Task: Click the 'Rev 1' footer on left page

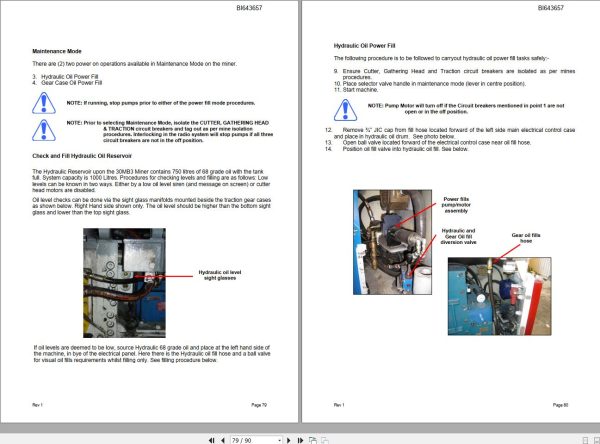Action: (37, 405)
